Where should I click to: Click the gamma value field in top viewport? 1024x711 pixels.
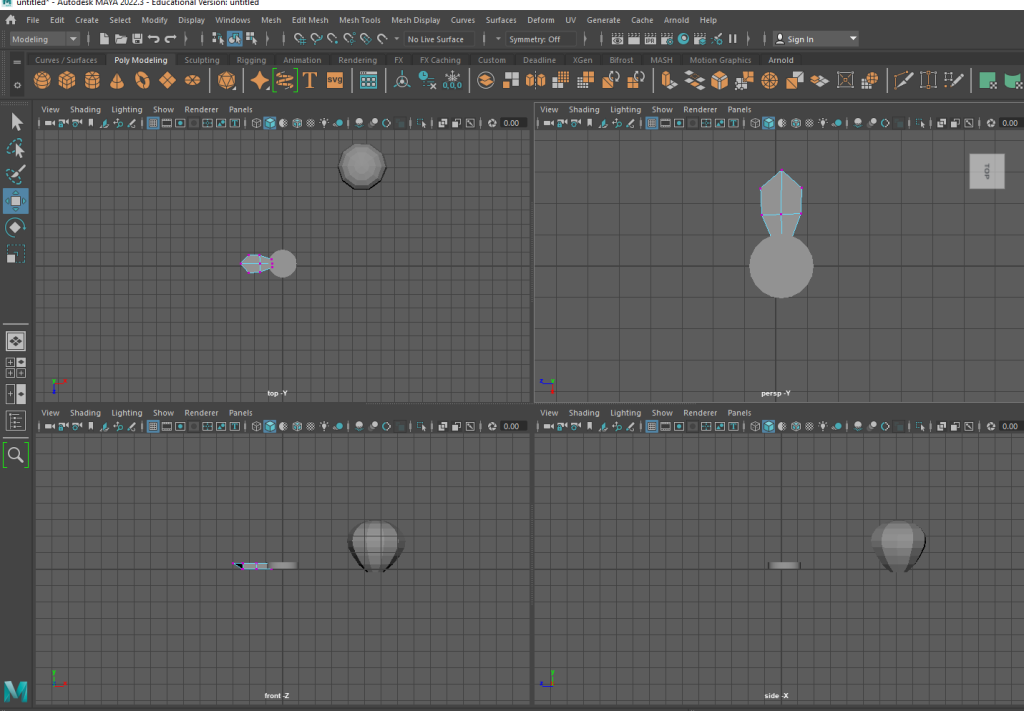(511, 123)
